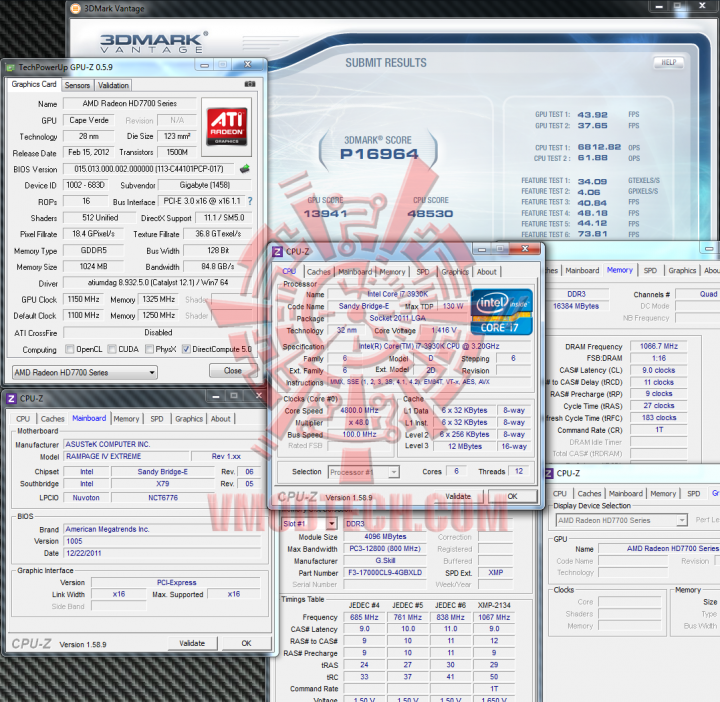The image size is (720, 702).
Task: Click OK in the front CPU-Z window
Action: [512, 496]
